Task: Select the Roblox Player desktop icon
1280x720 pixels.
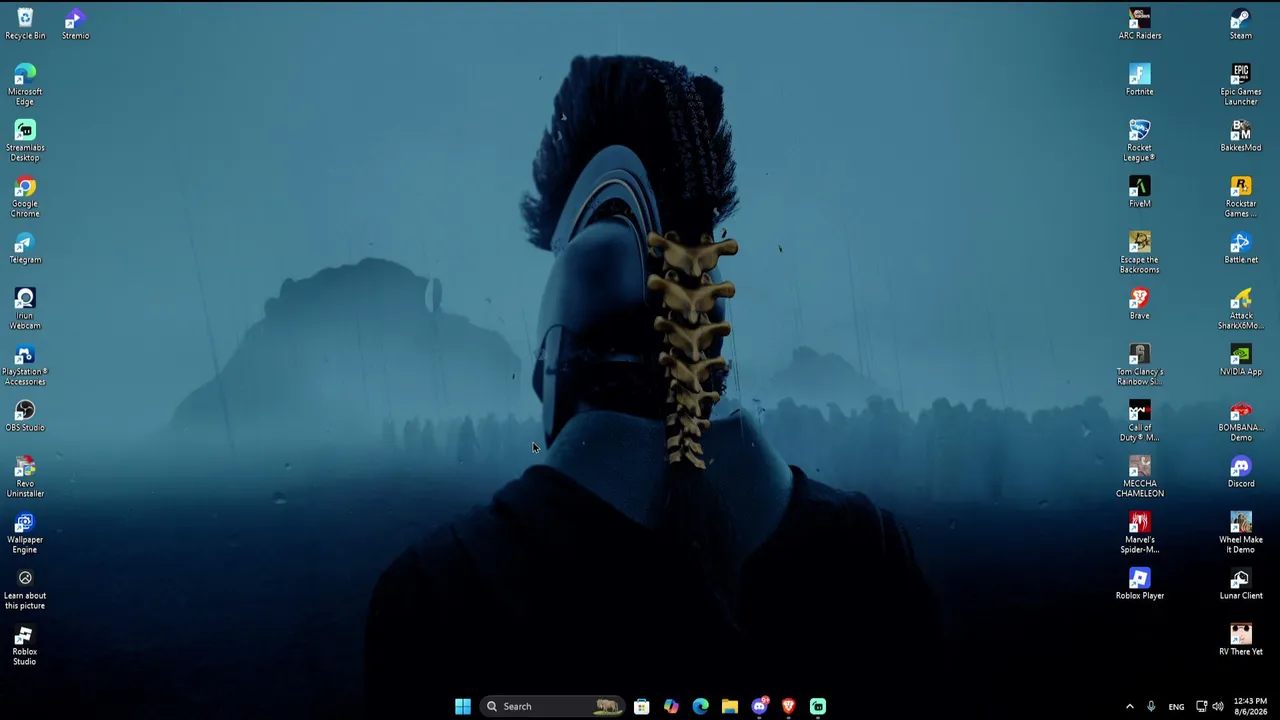Action: 1140,584
